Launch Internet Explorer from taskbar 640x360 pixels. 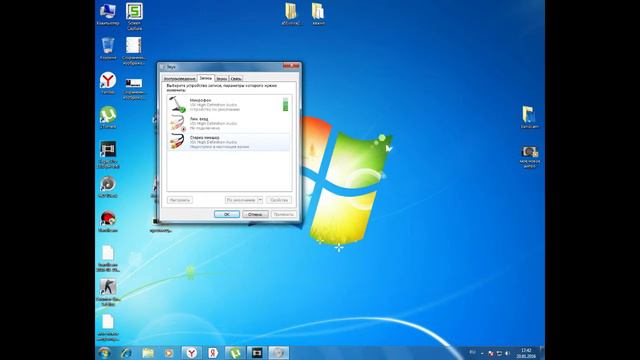coord(126,353)
